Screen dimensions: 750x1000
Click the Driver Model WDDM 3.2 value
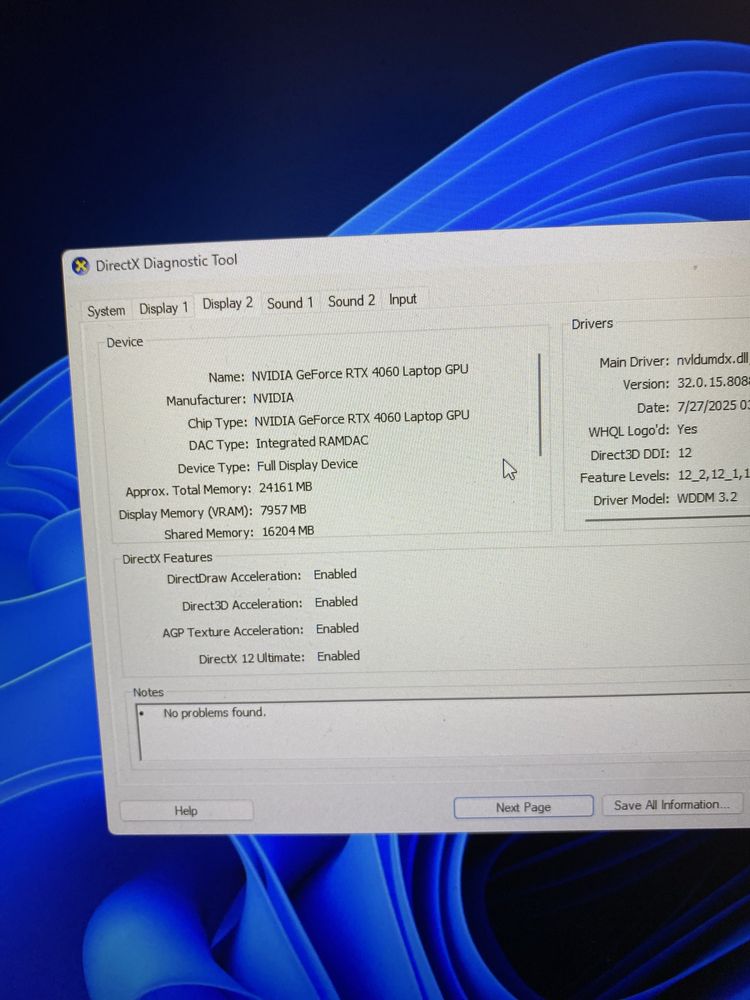click(707, 497)
